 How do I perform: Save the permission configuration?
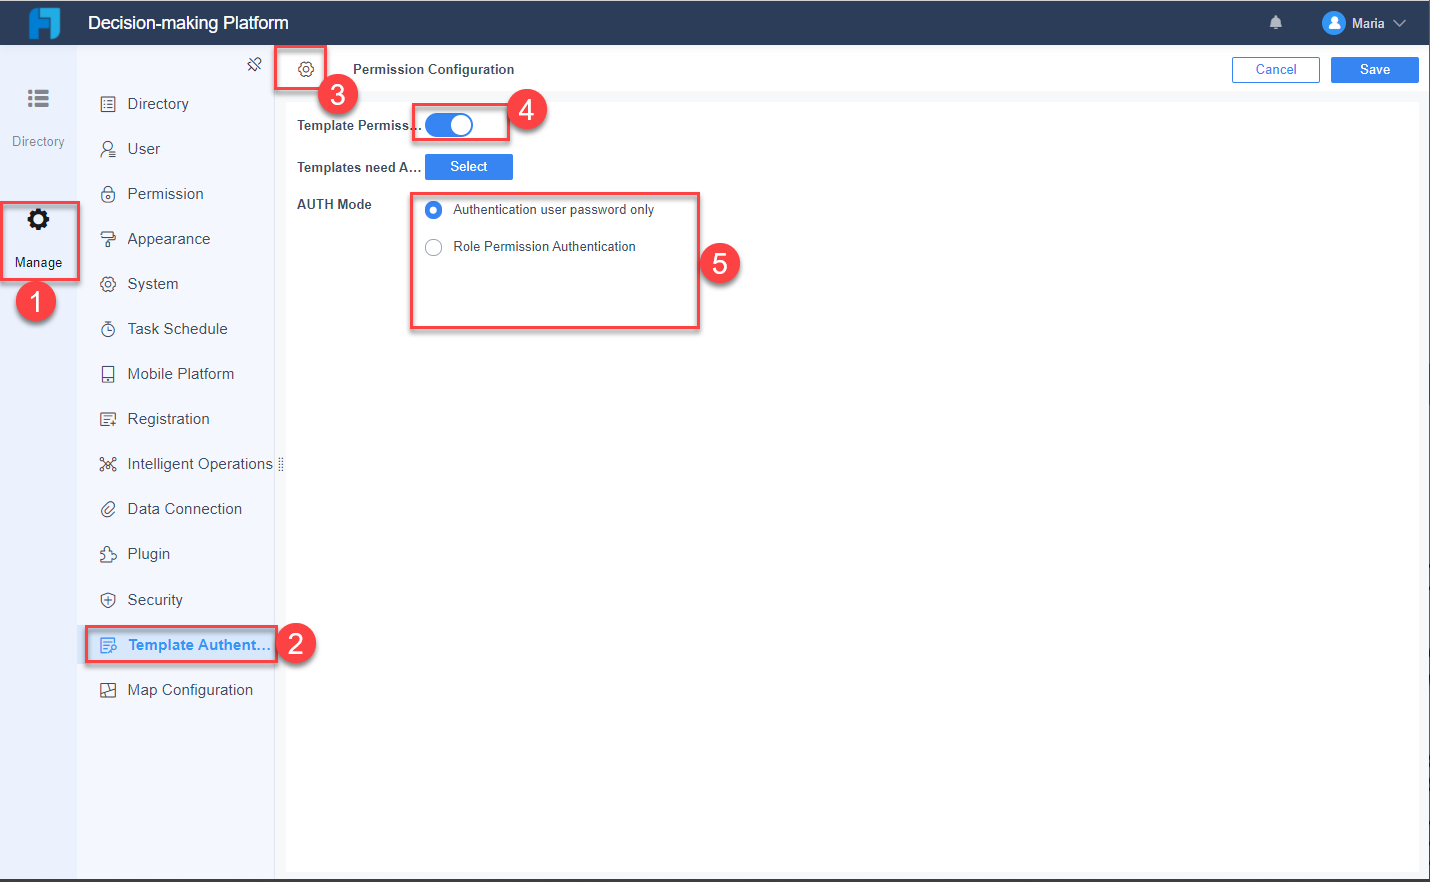coord(1374,69)
